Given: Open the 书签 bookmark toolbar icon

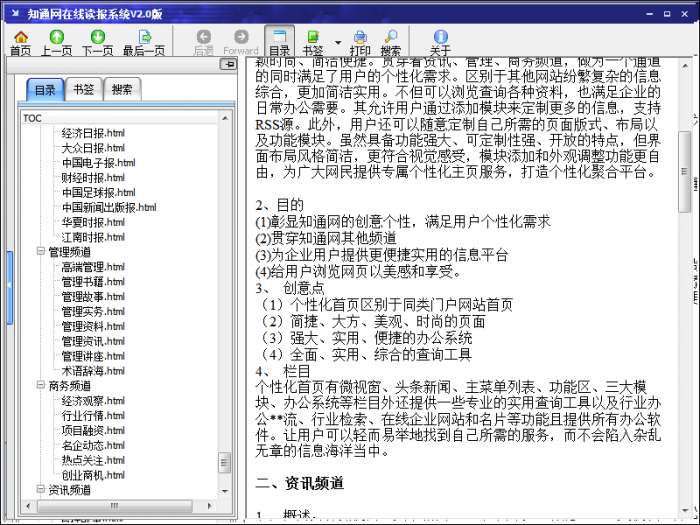Looking at the screenshot, I should 312,37.
